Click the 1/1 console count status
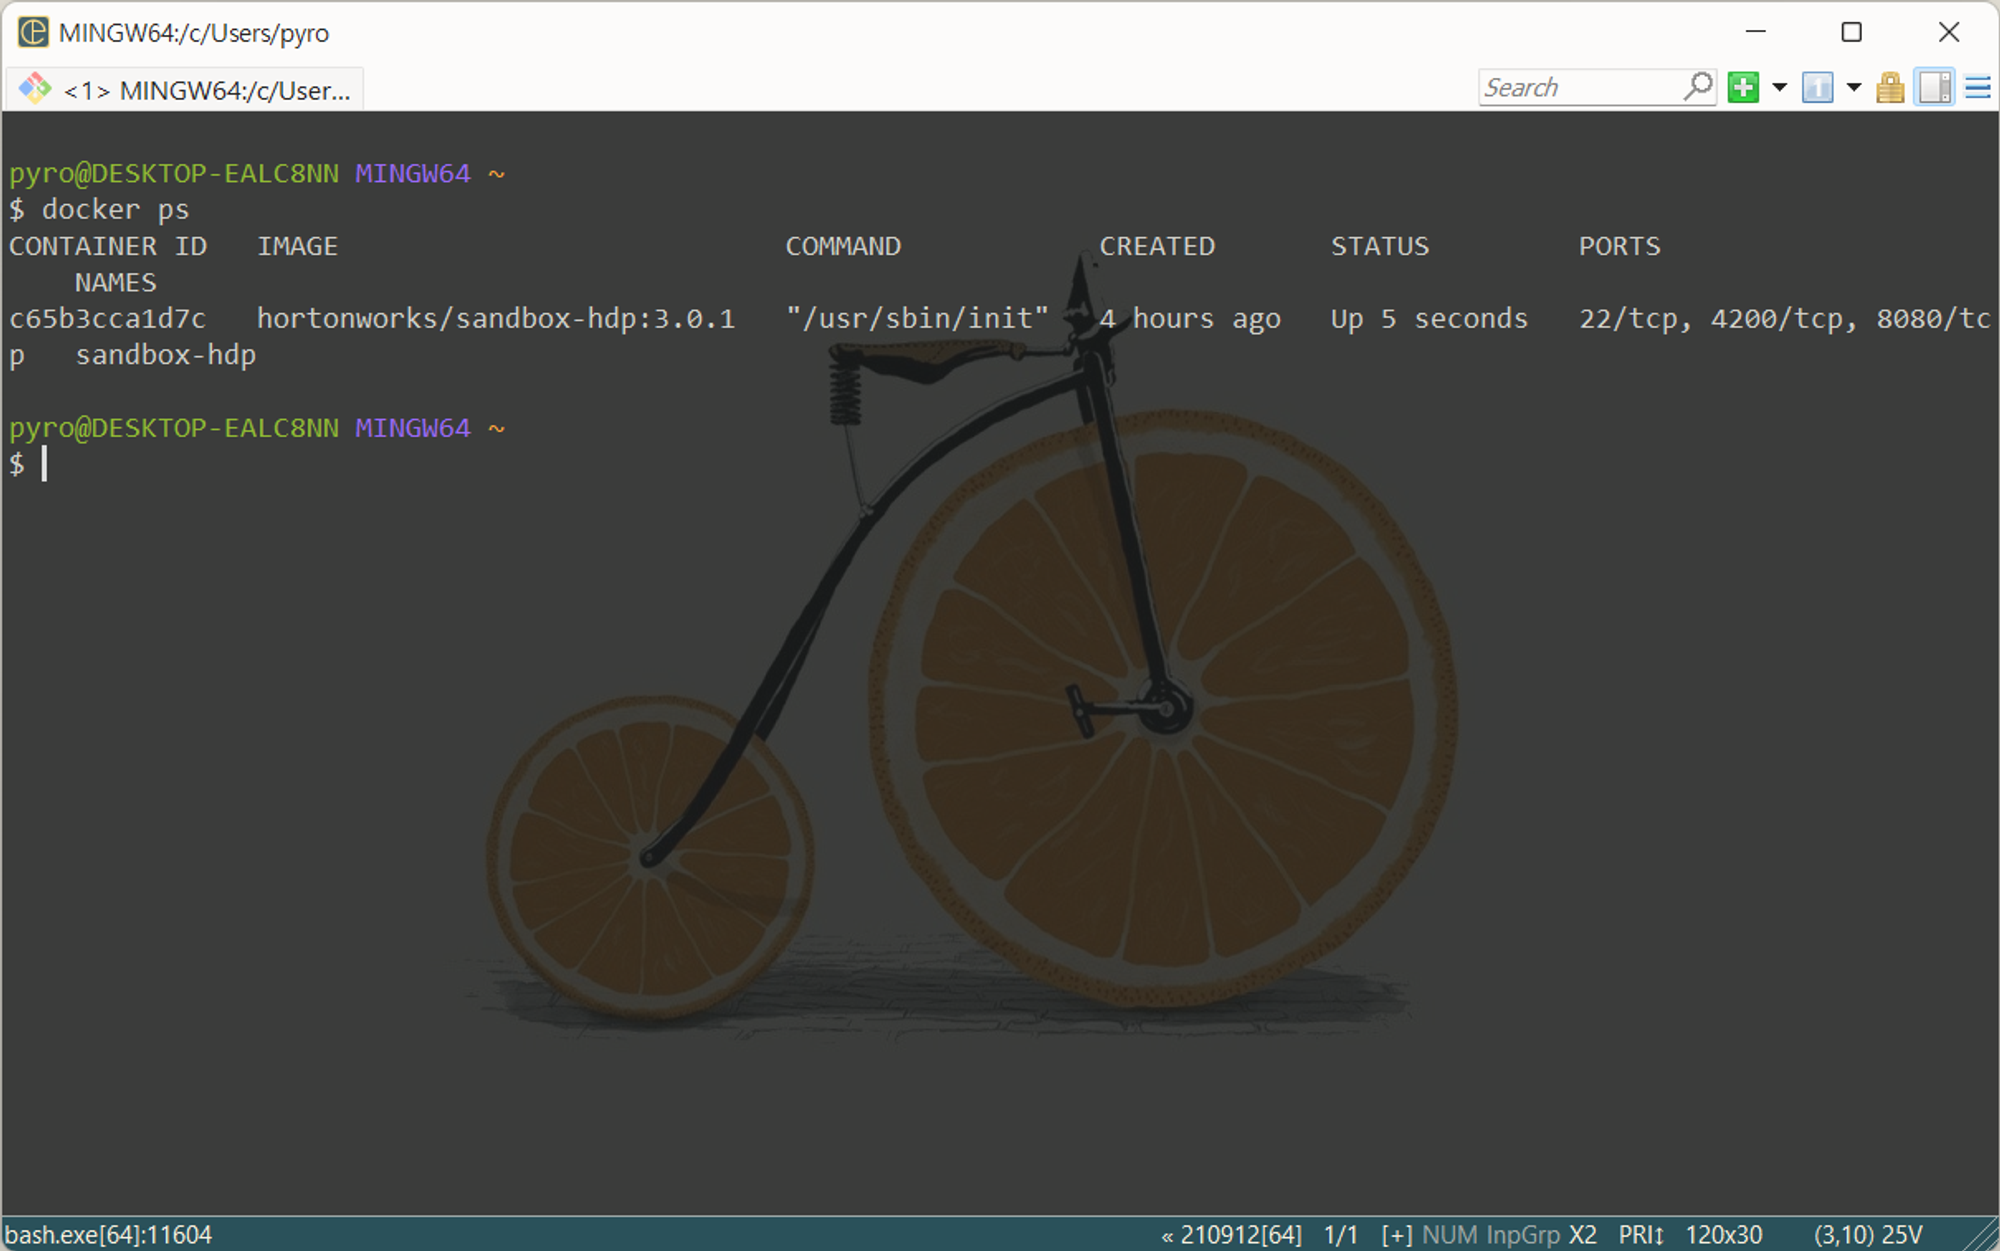Image resolution: width=2000 pixels, height=1251 pixels. tap(1341, 1235)
